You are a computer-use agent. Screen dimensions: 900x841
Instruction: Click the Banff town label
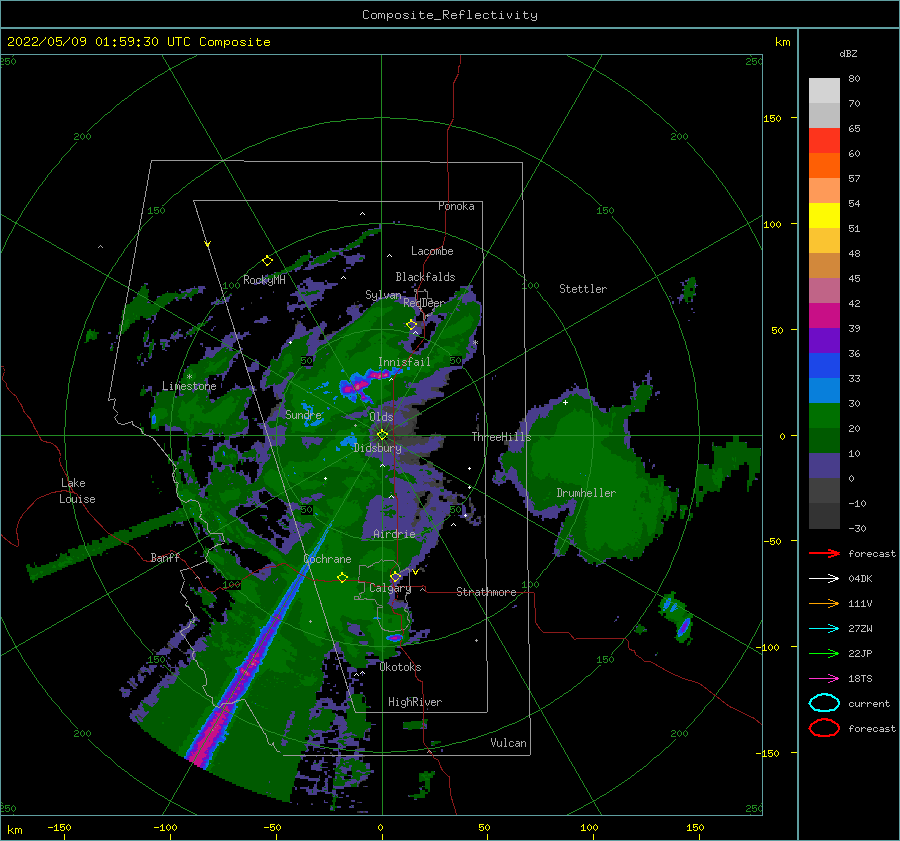click(165, 557)
